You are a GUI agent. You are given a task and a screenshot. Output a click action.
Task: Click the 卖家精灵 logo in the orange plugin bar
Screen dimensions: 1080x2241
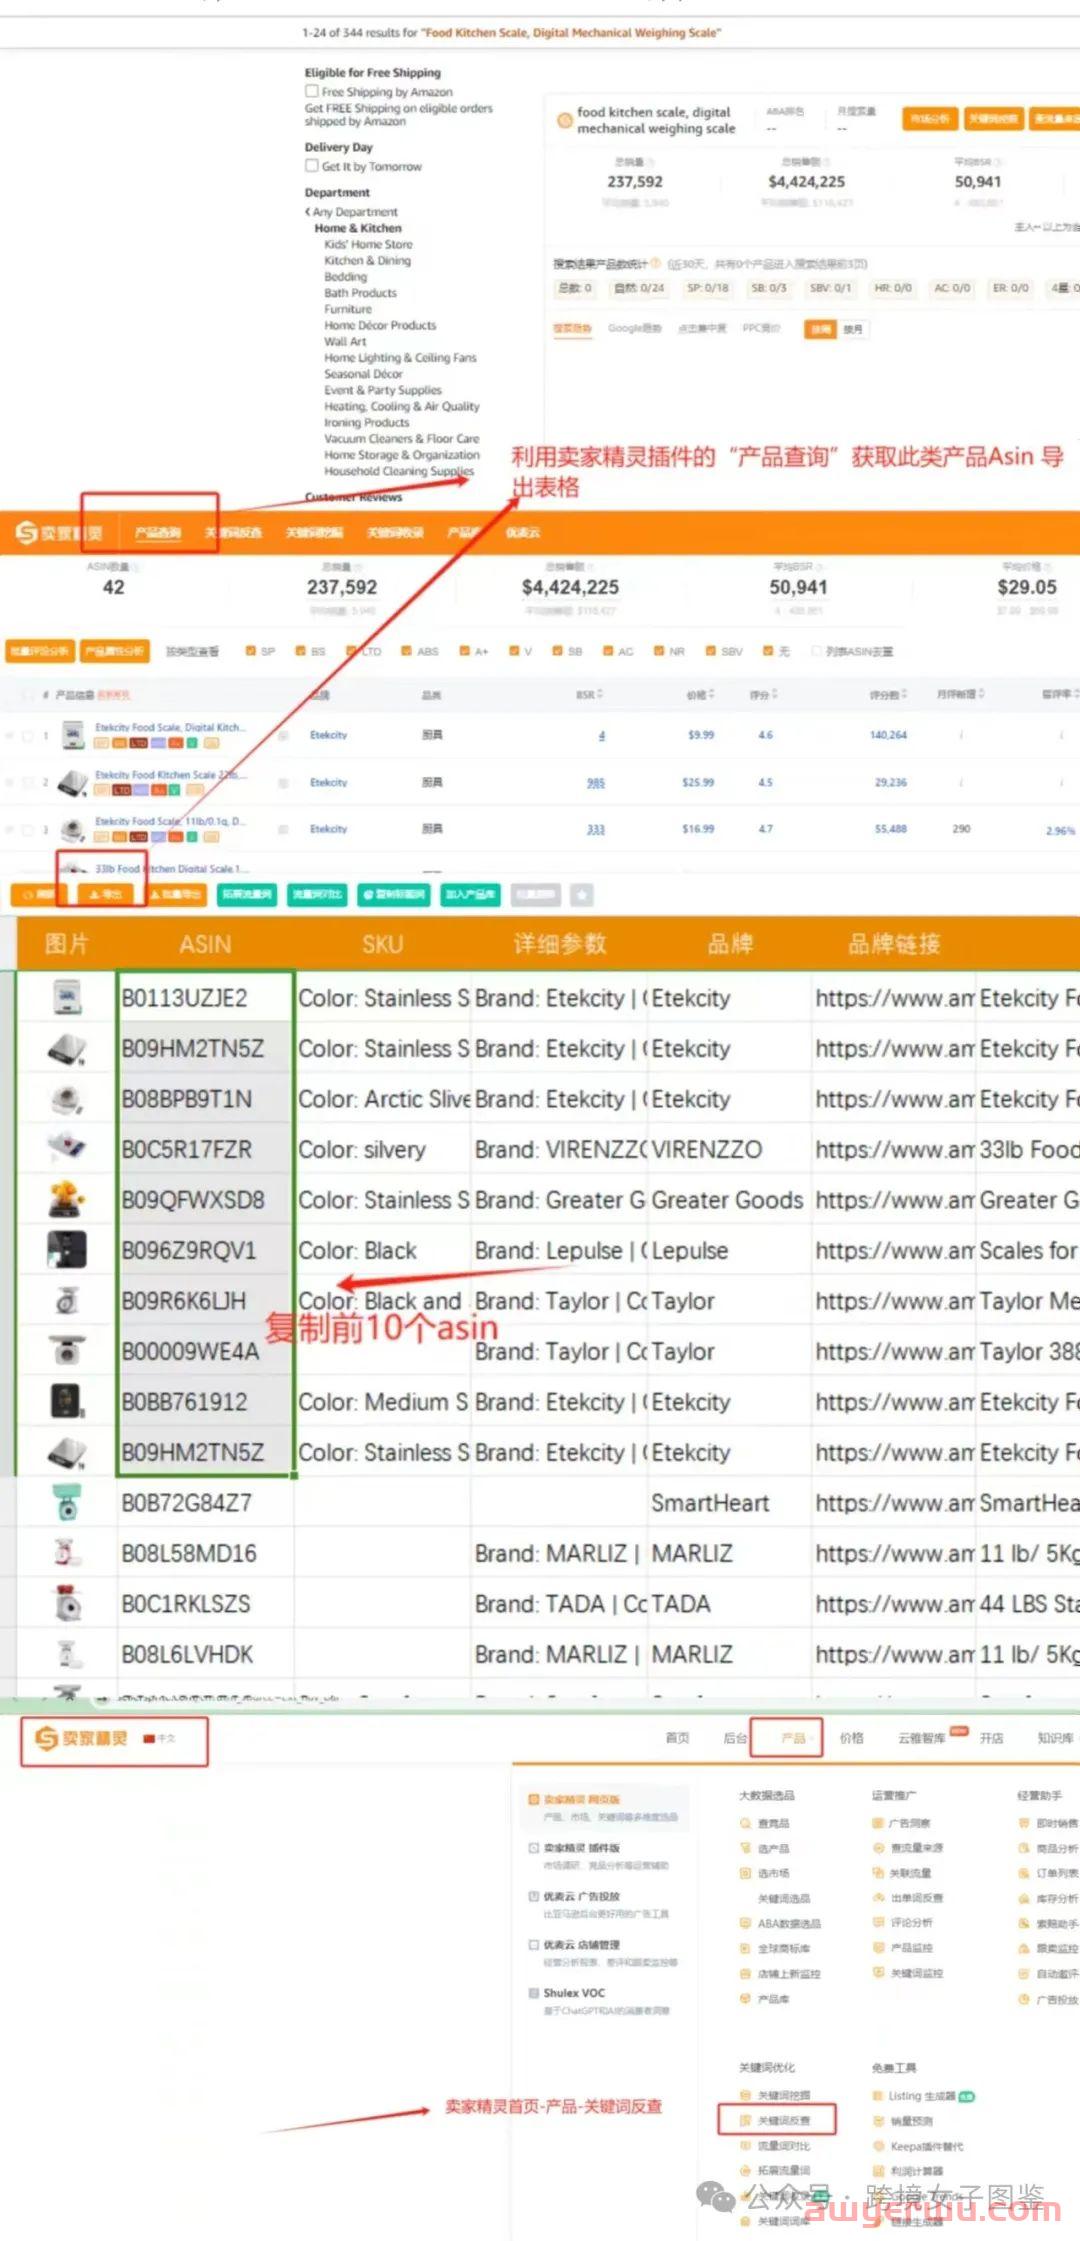(60, 533)
